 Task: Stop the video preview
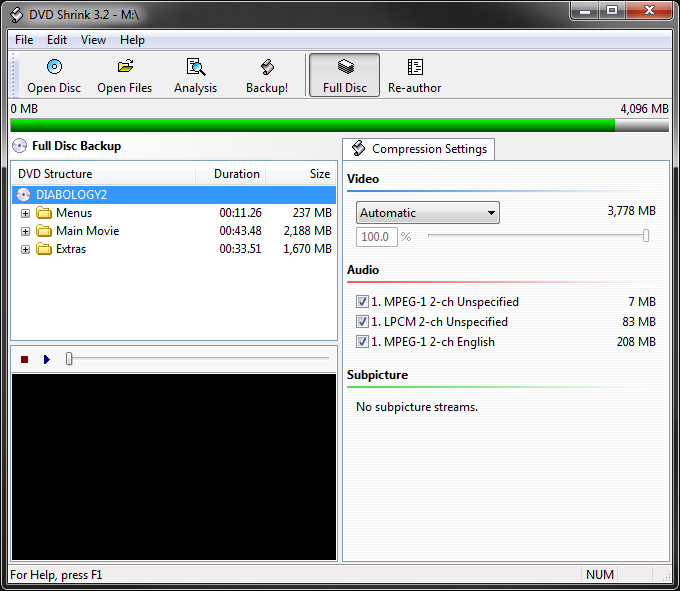25,359
